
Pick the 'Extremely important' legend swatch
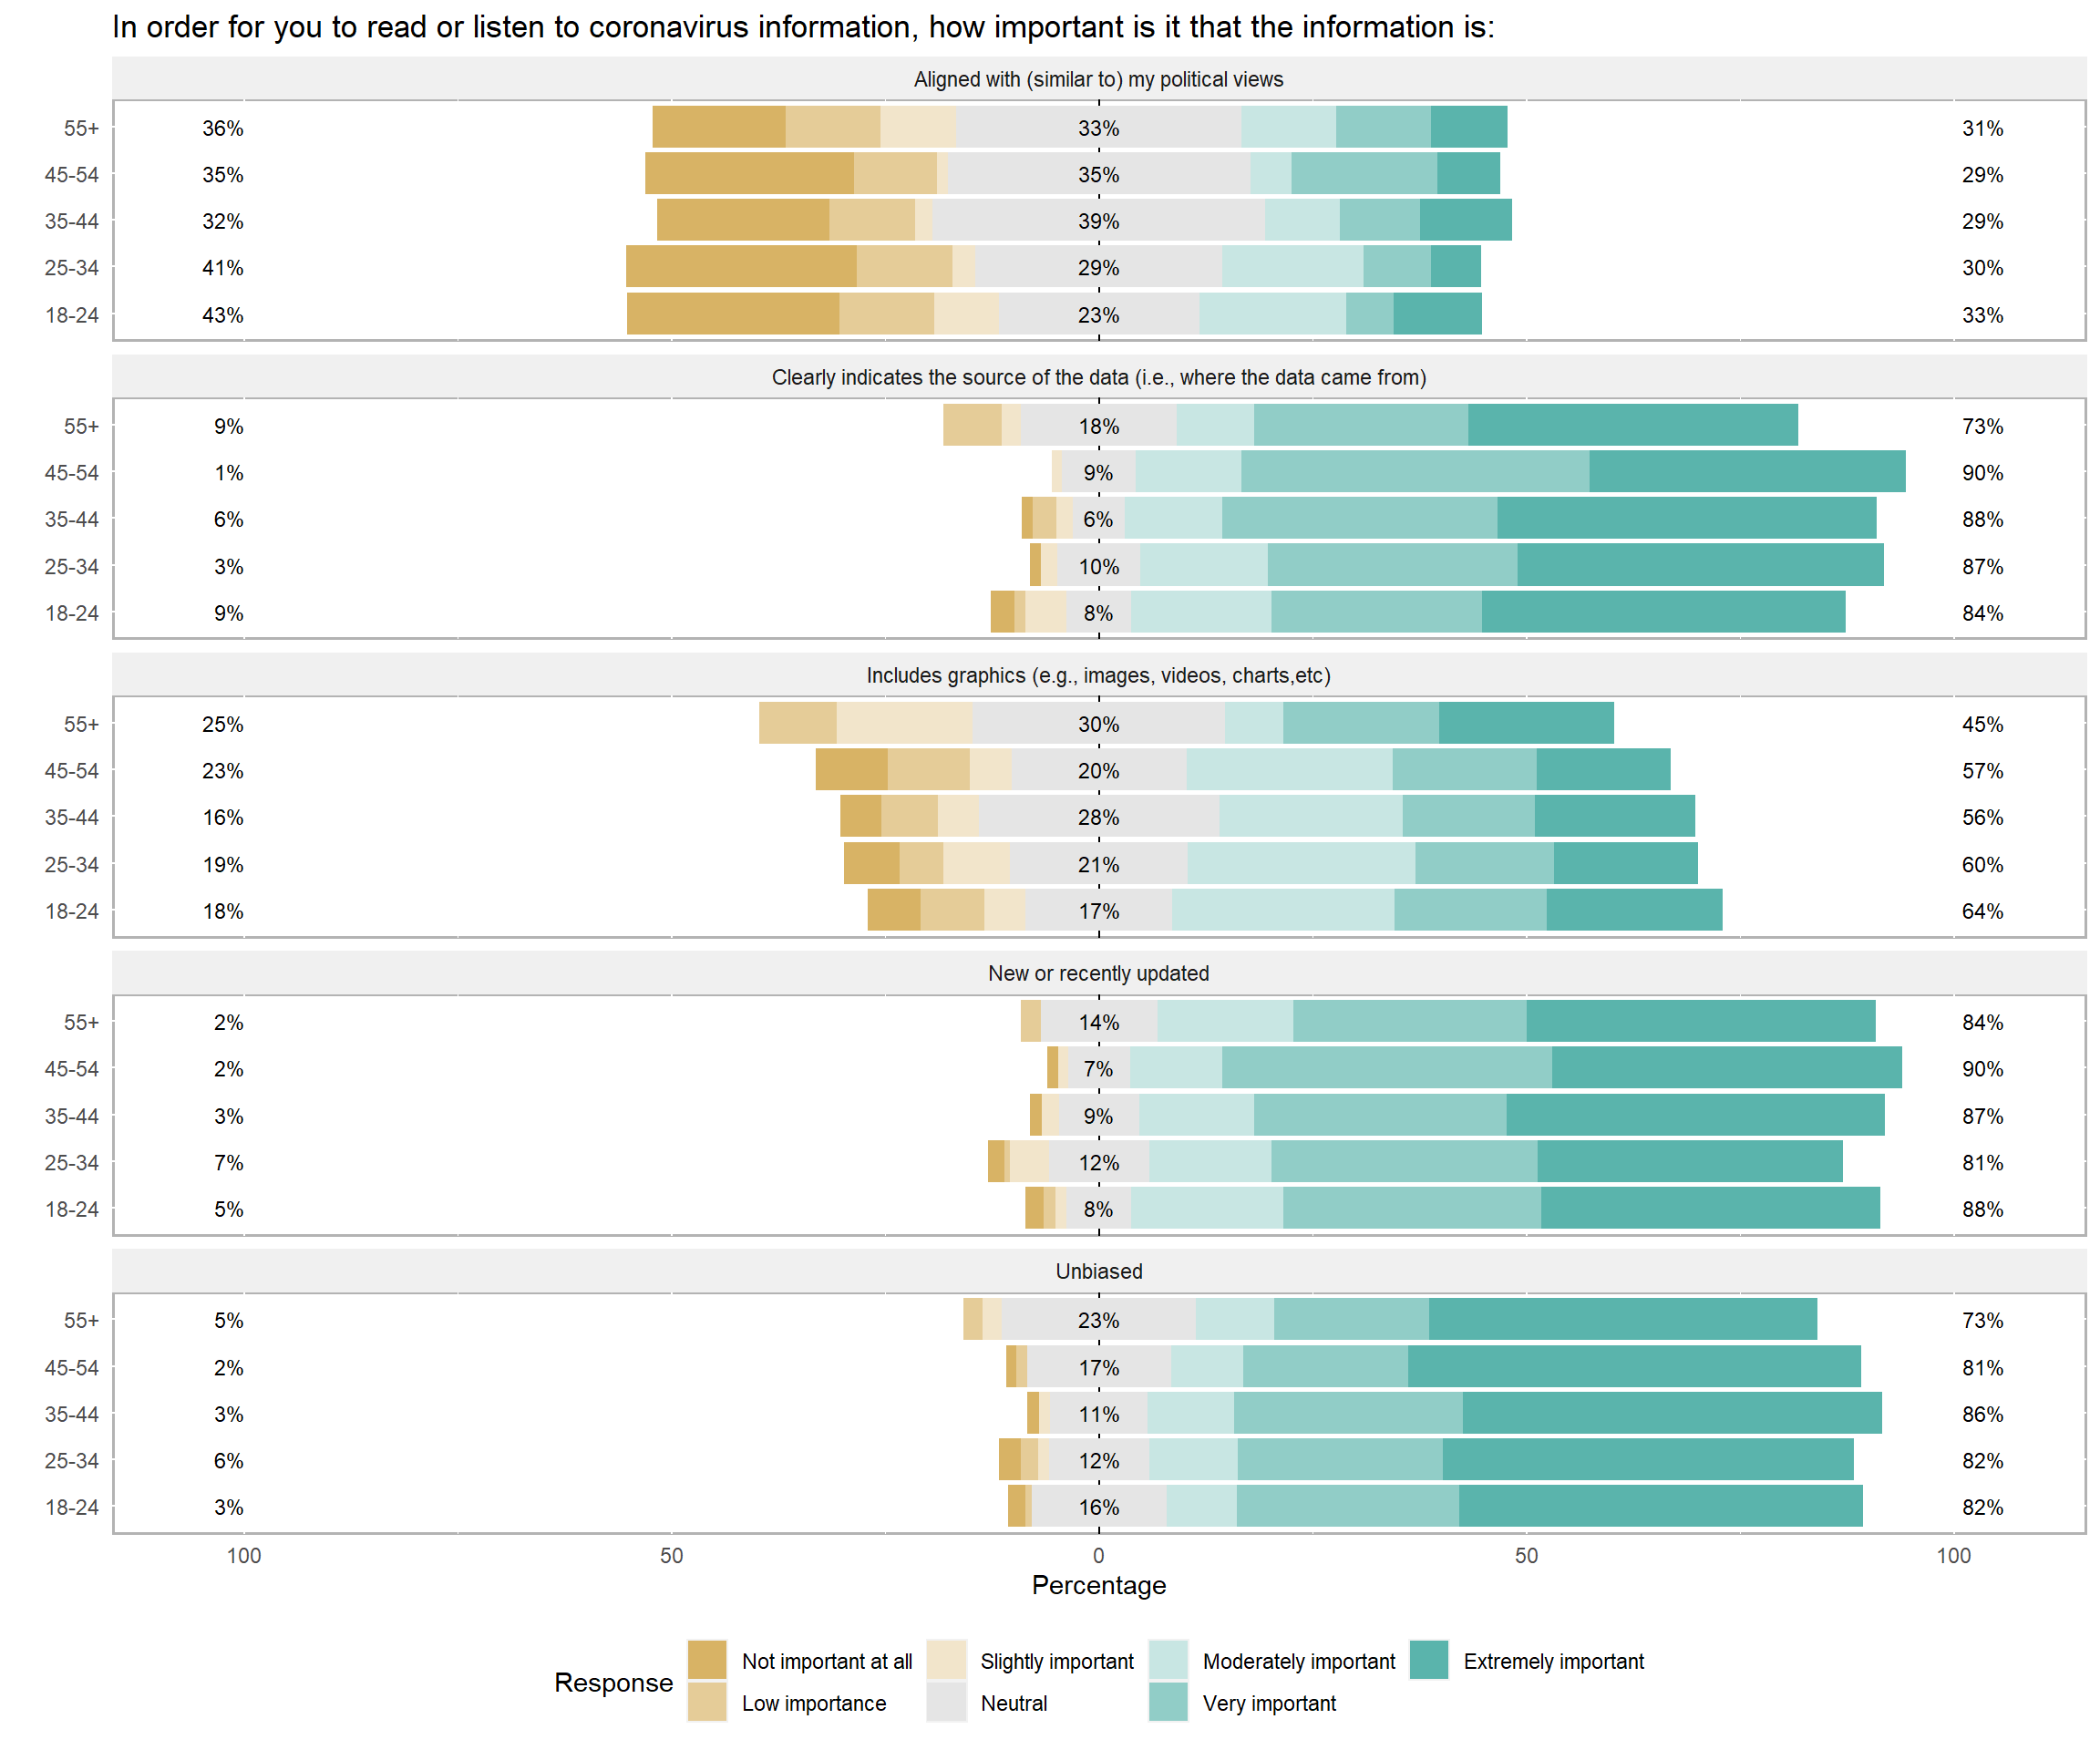[x=1429, y=1660]
